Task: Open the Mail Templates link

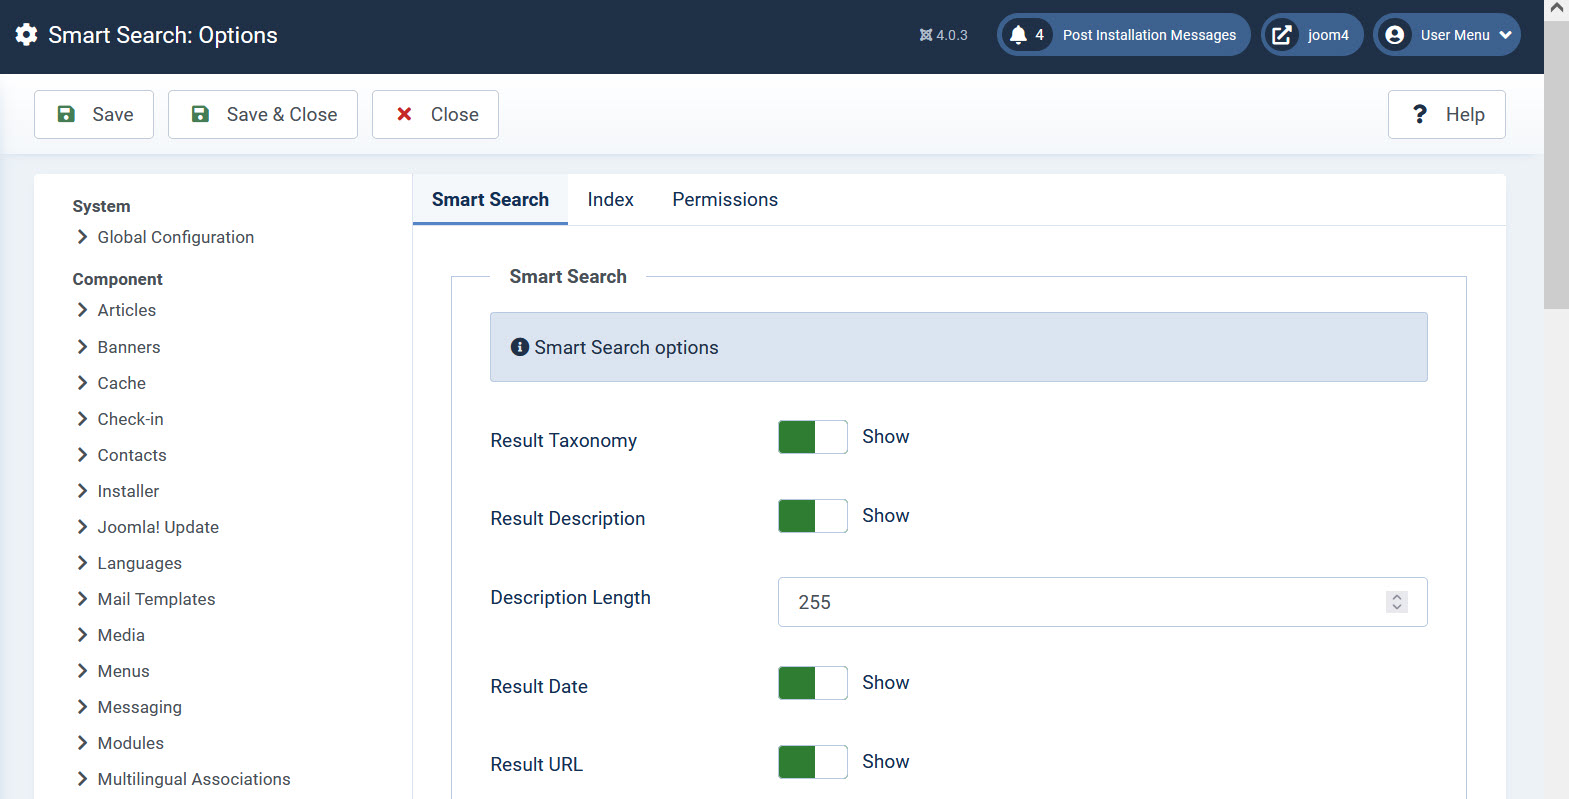Action: click(x=156, y=599)
